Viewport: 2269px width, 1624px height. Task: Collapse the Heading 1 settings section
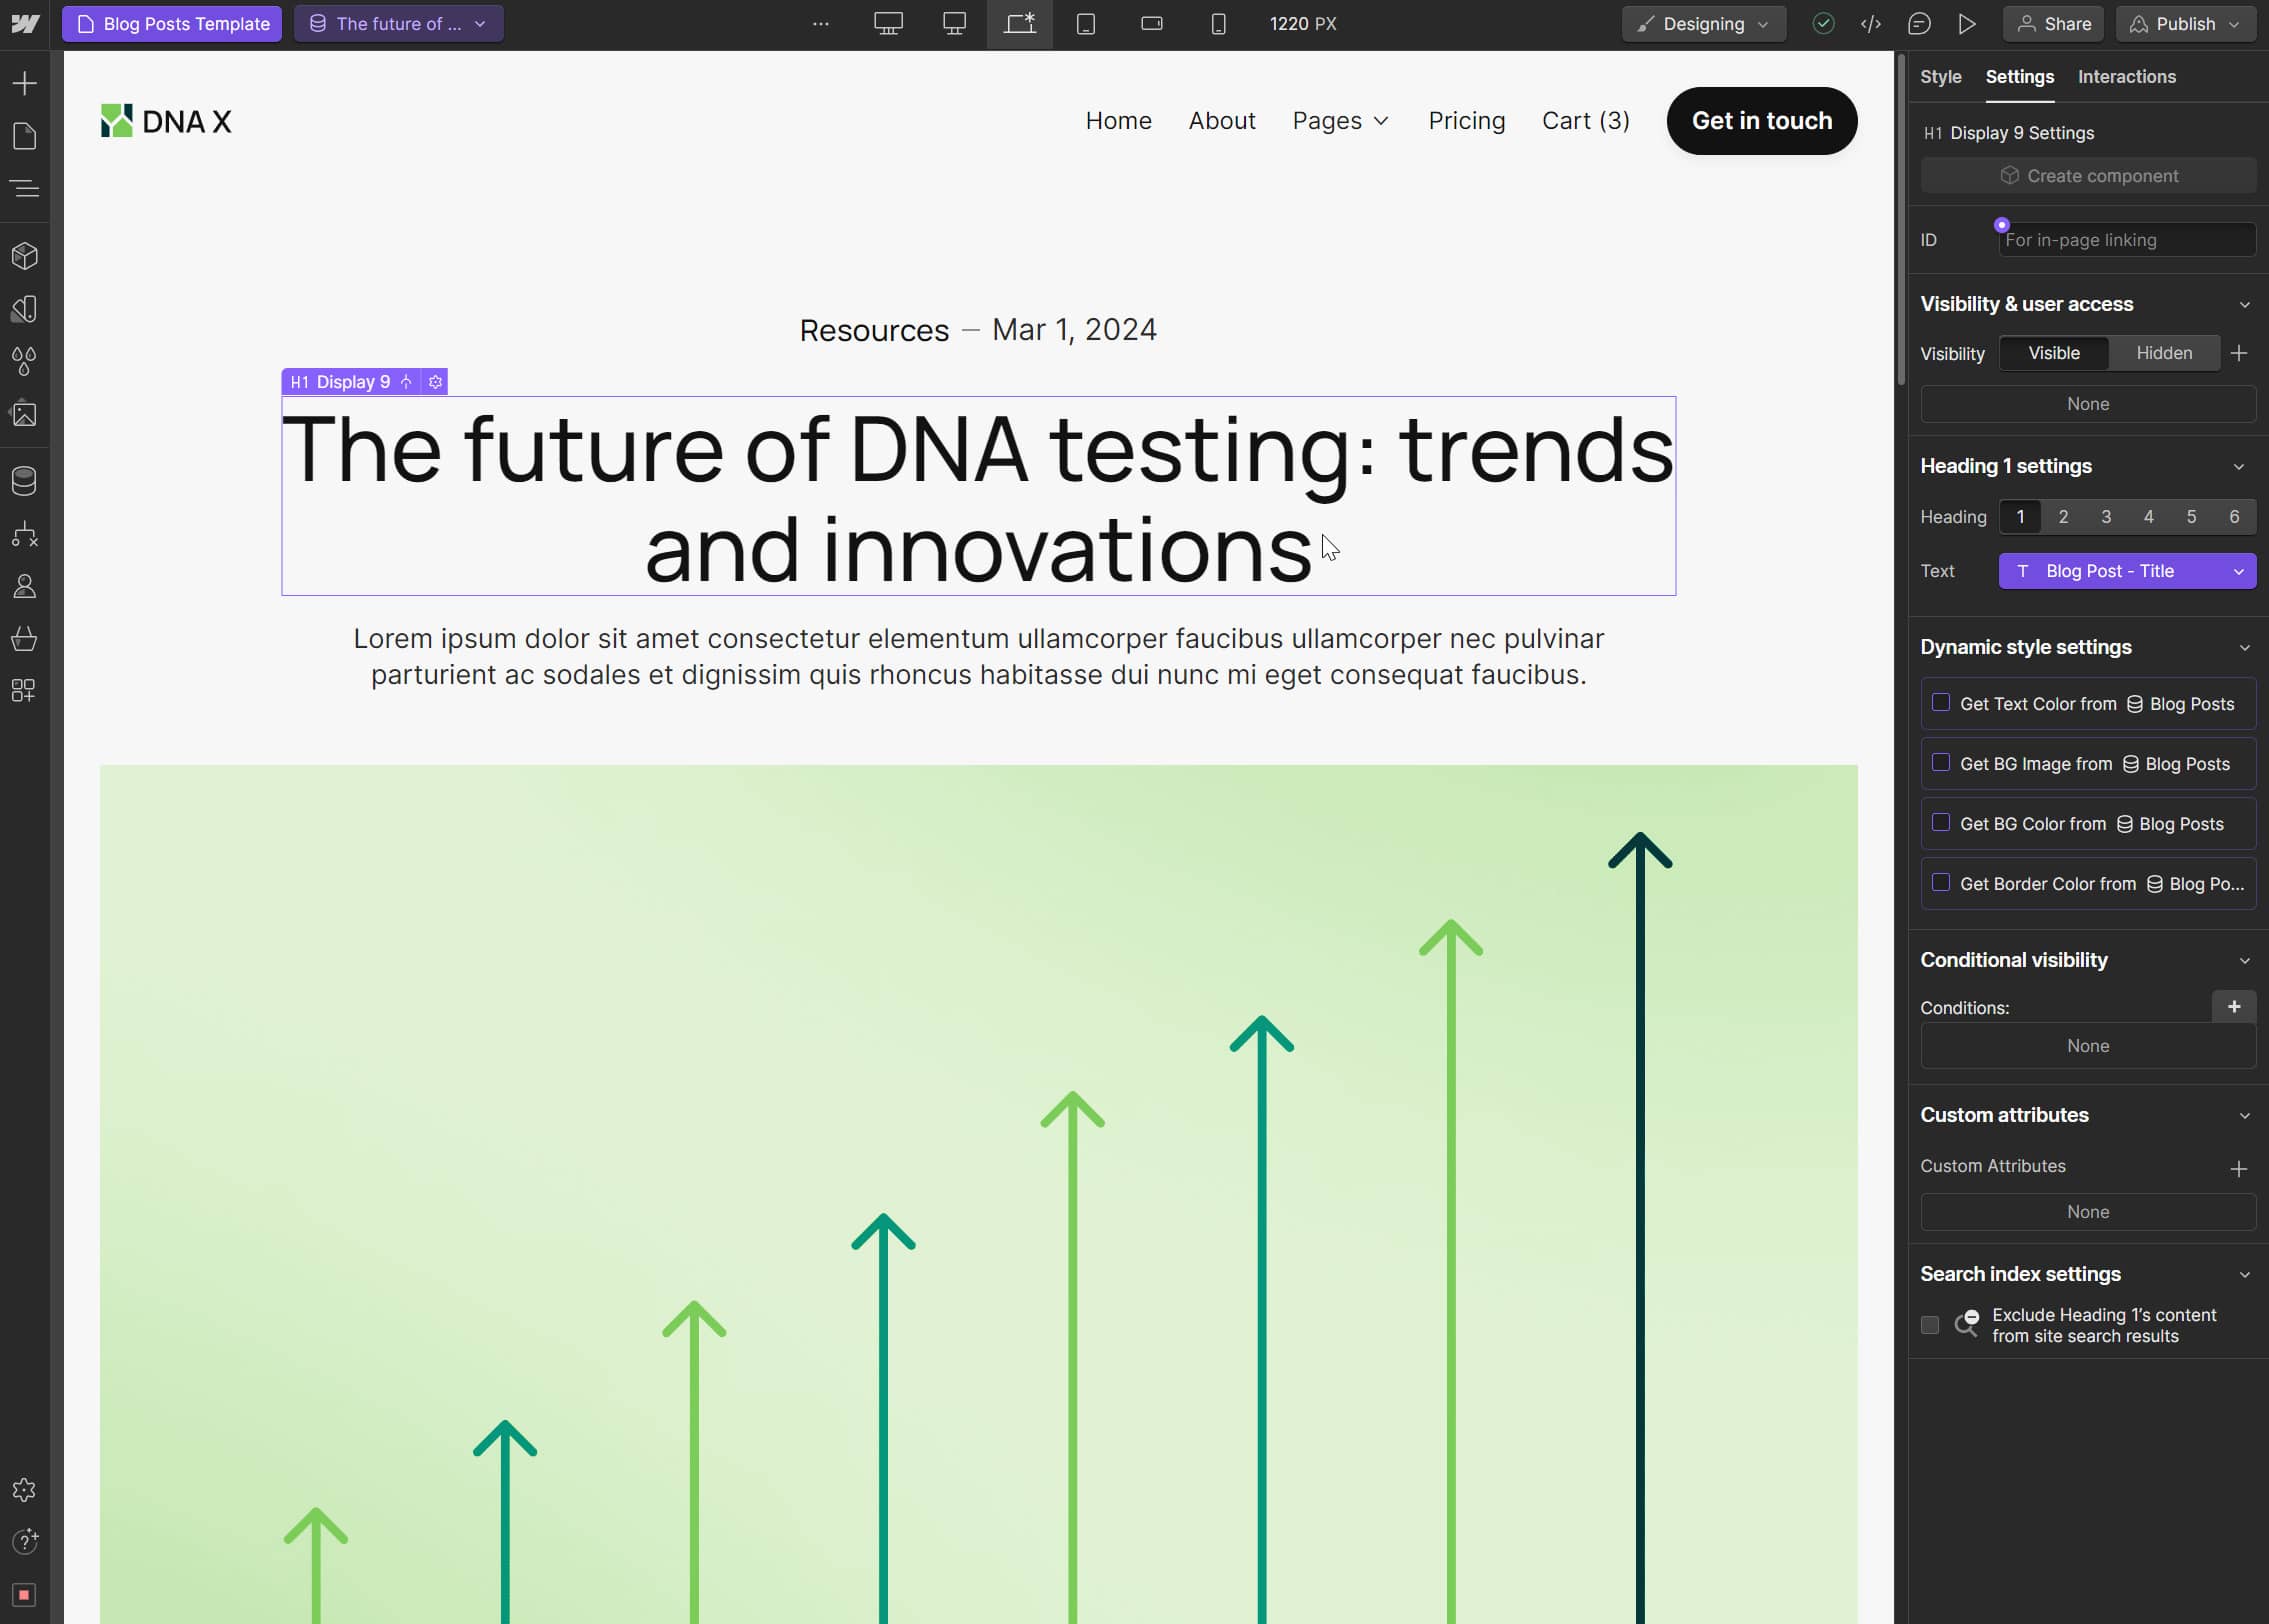[2239, 466]
